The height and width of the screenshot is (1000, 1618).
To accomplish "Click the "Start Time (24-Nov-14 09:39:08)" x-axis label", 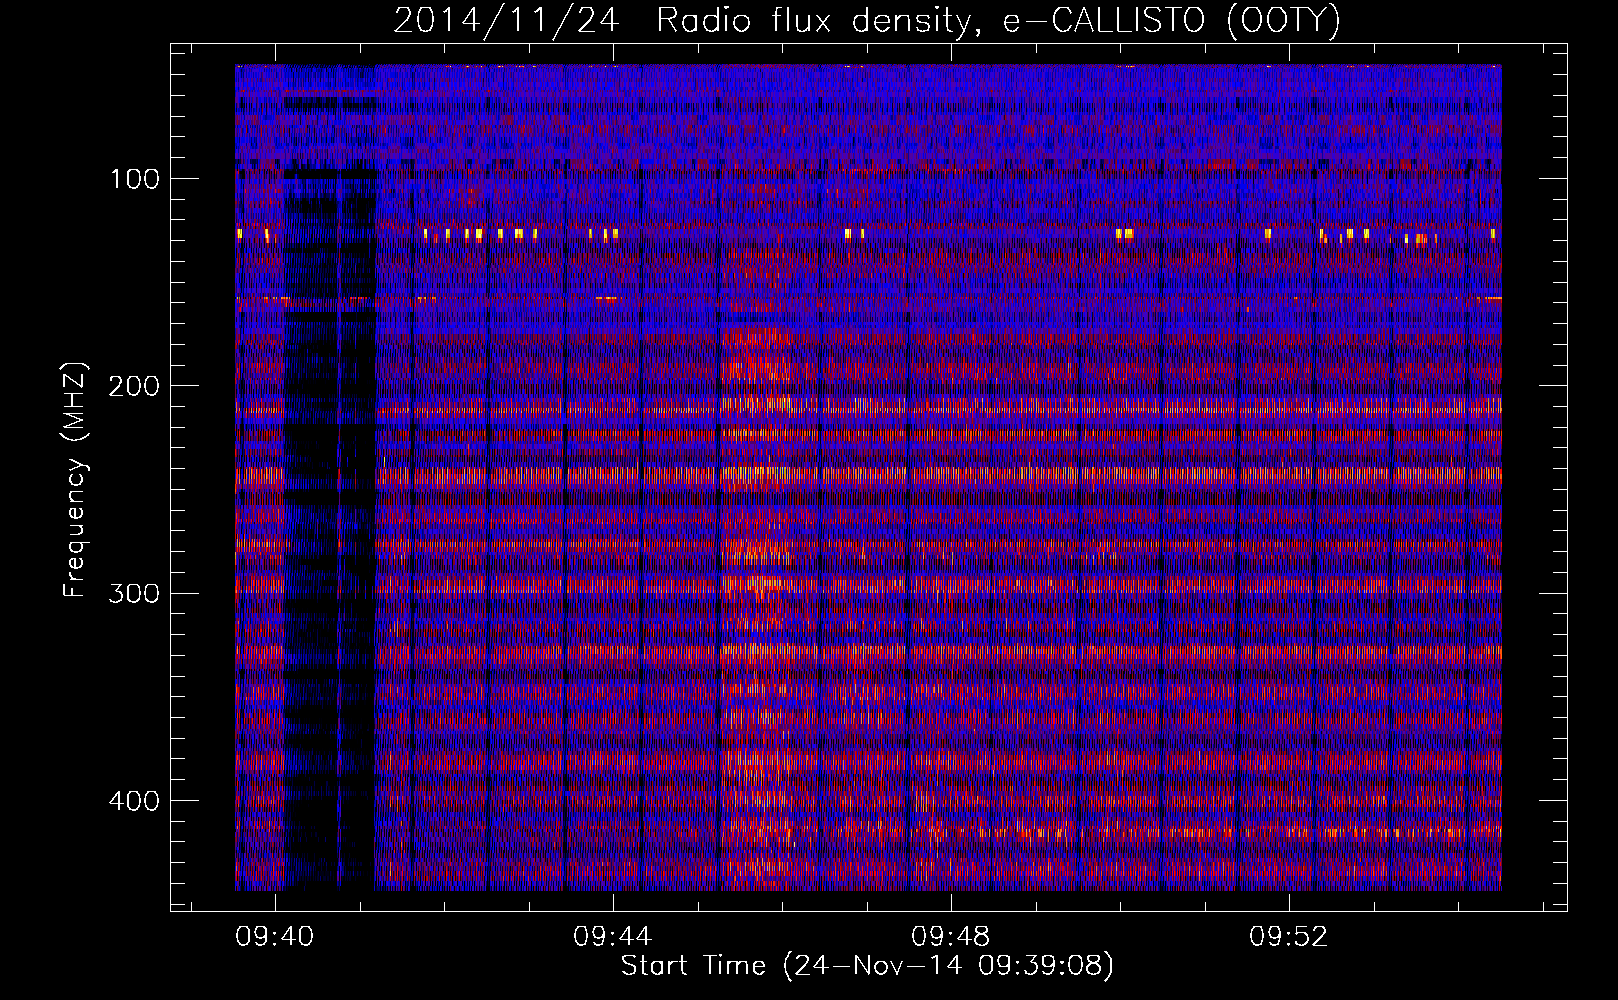I will (867, 967).
